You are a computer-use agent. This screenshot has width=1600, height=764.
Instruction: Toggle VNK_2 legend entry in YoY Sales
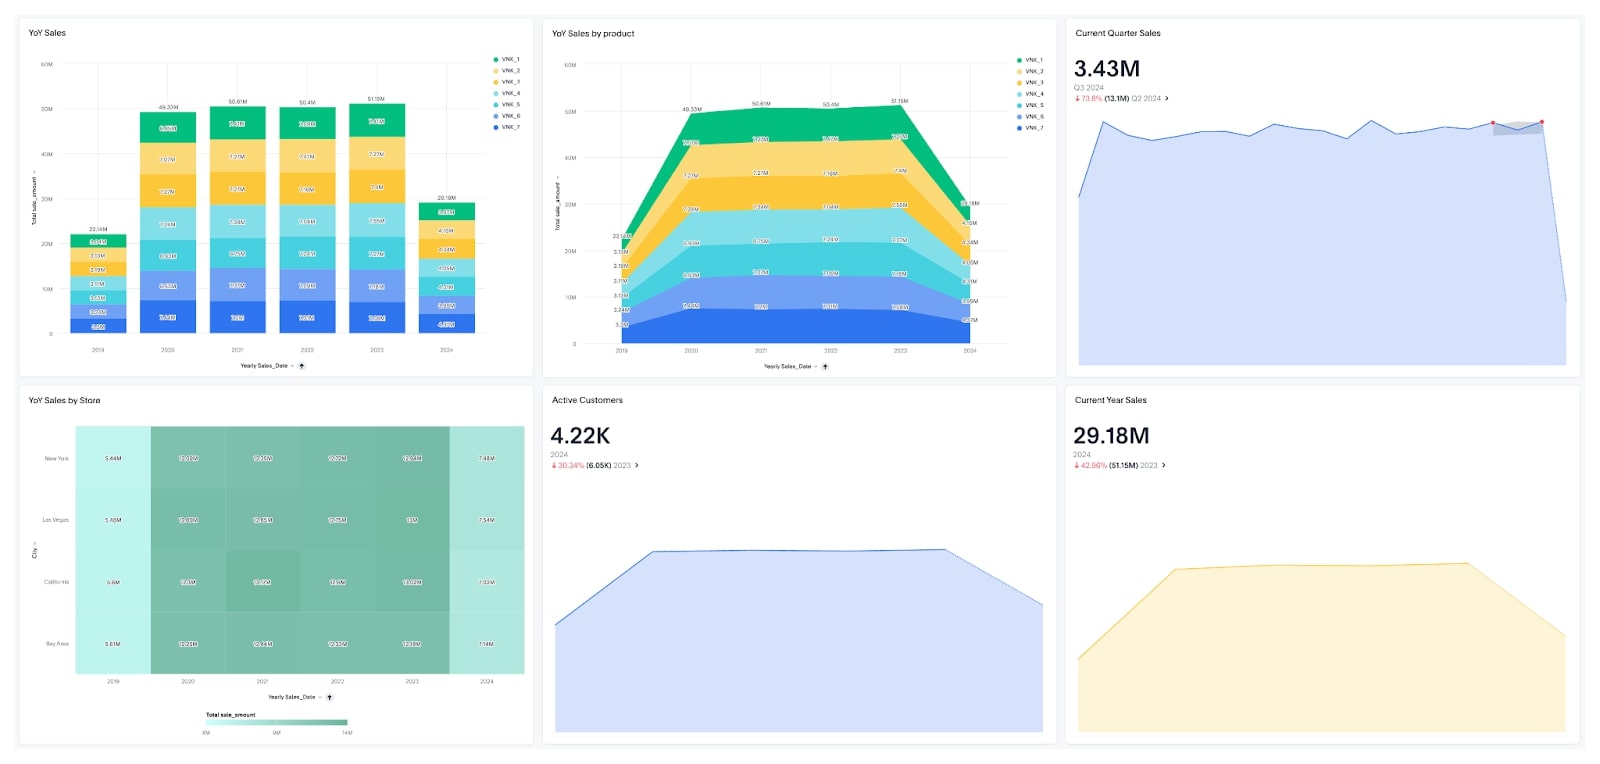[506, 71]
